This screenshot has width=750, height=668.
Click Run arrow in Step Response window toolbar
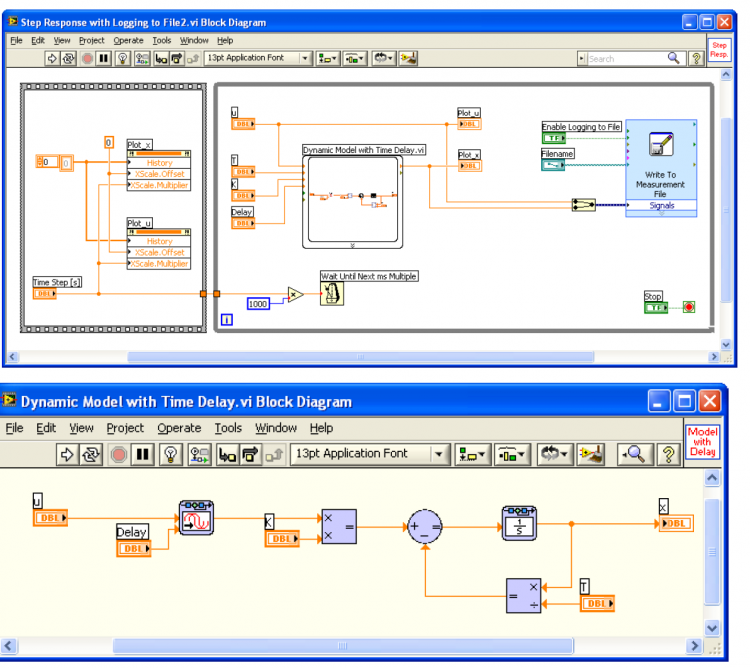52,58
